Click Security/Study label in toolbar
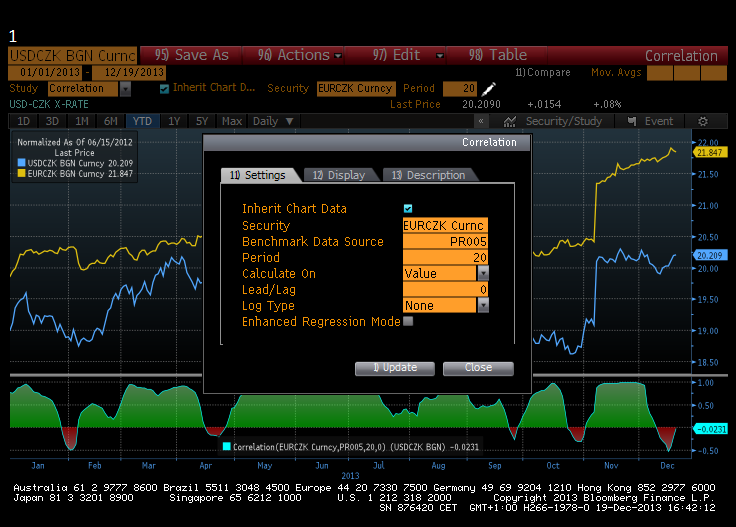 564,122
